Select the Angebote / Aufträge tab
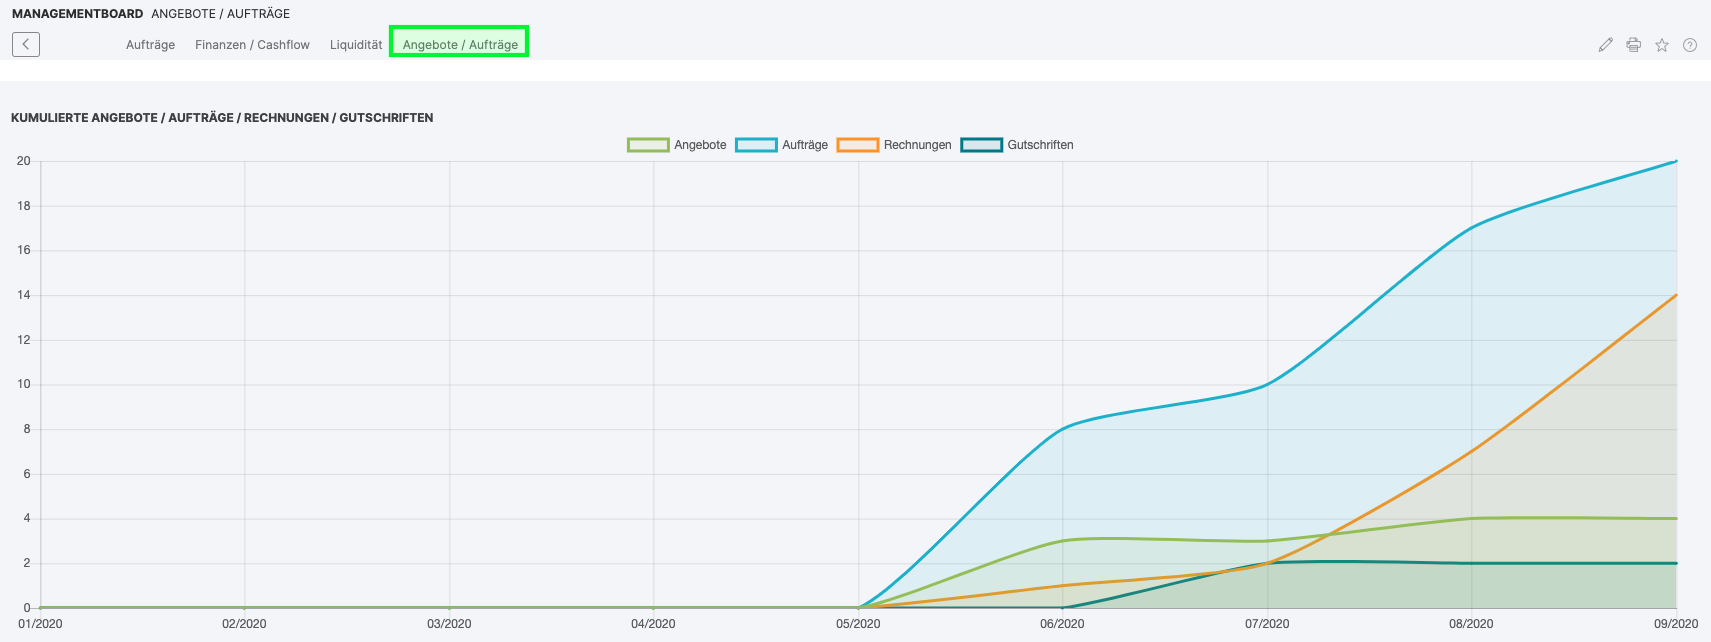1711x642 pixels. click(460, 45)
